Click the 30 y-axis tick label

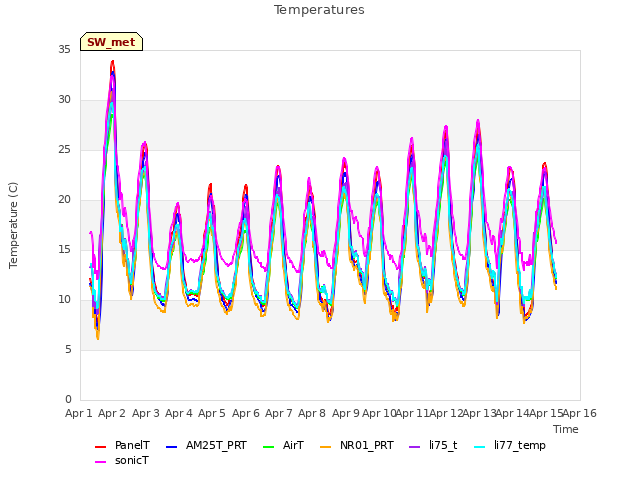coord(64,100)
